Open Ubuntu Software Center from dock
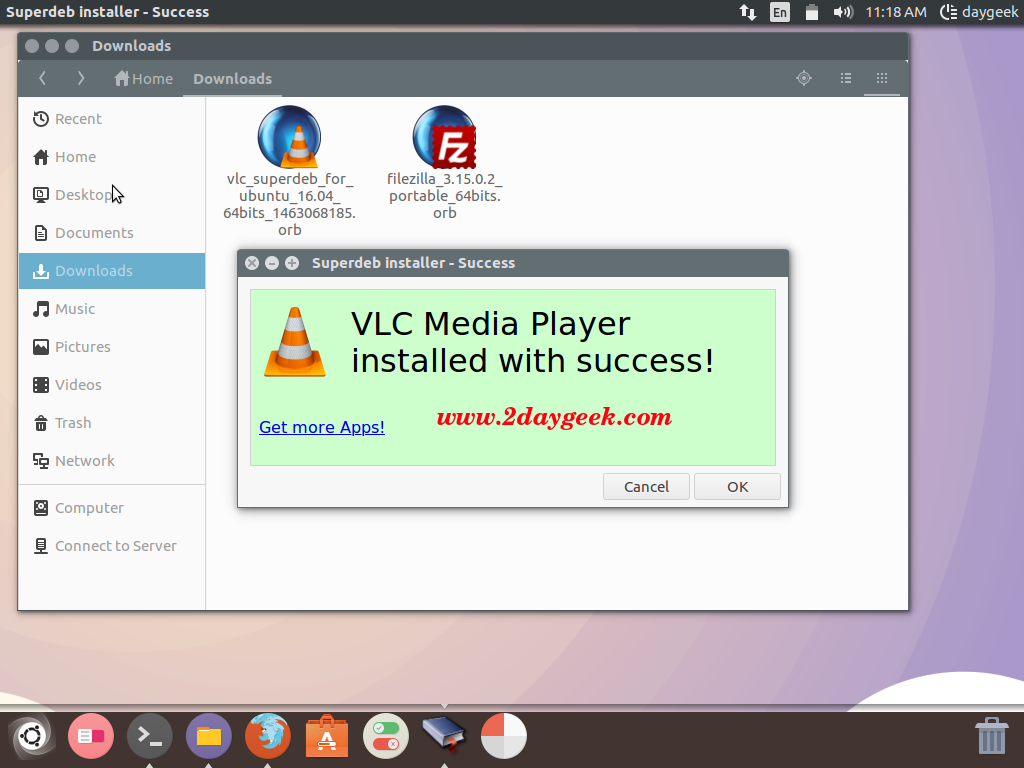This screenshot has height=768, width=1024. 327,736
